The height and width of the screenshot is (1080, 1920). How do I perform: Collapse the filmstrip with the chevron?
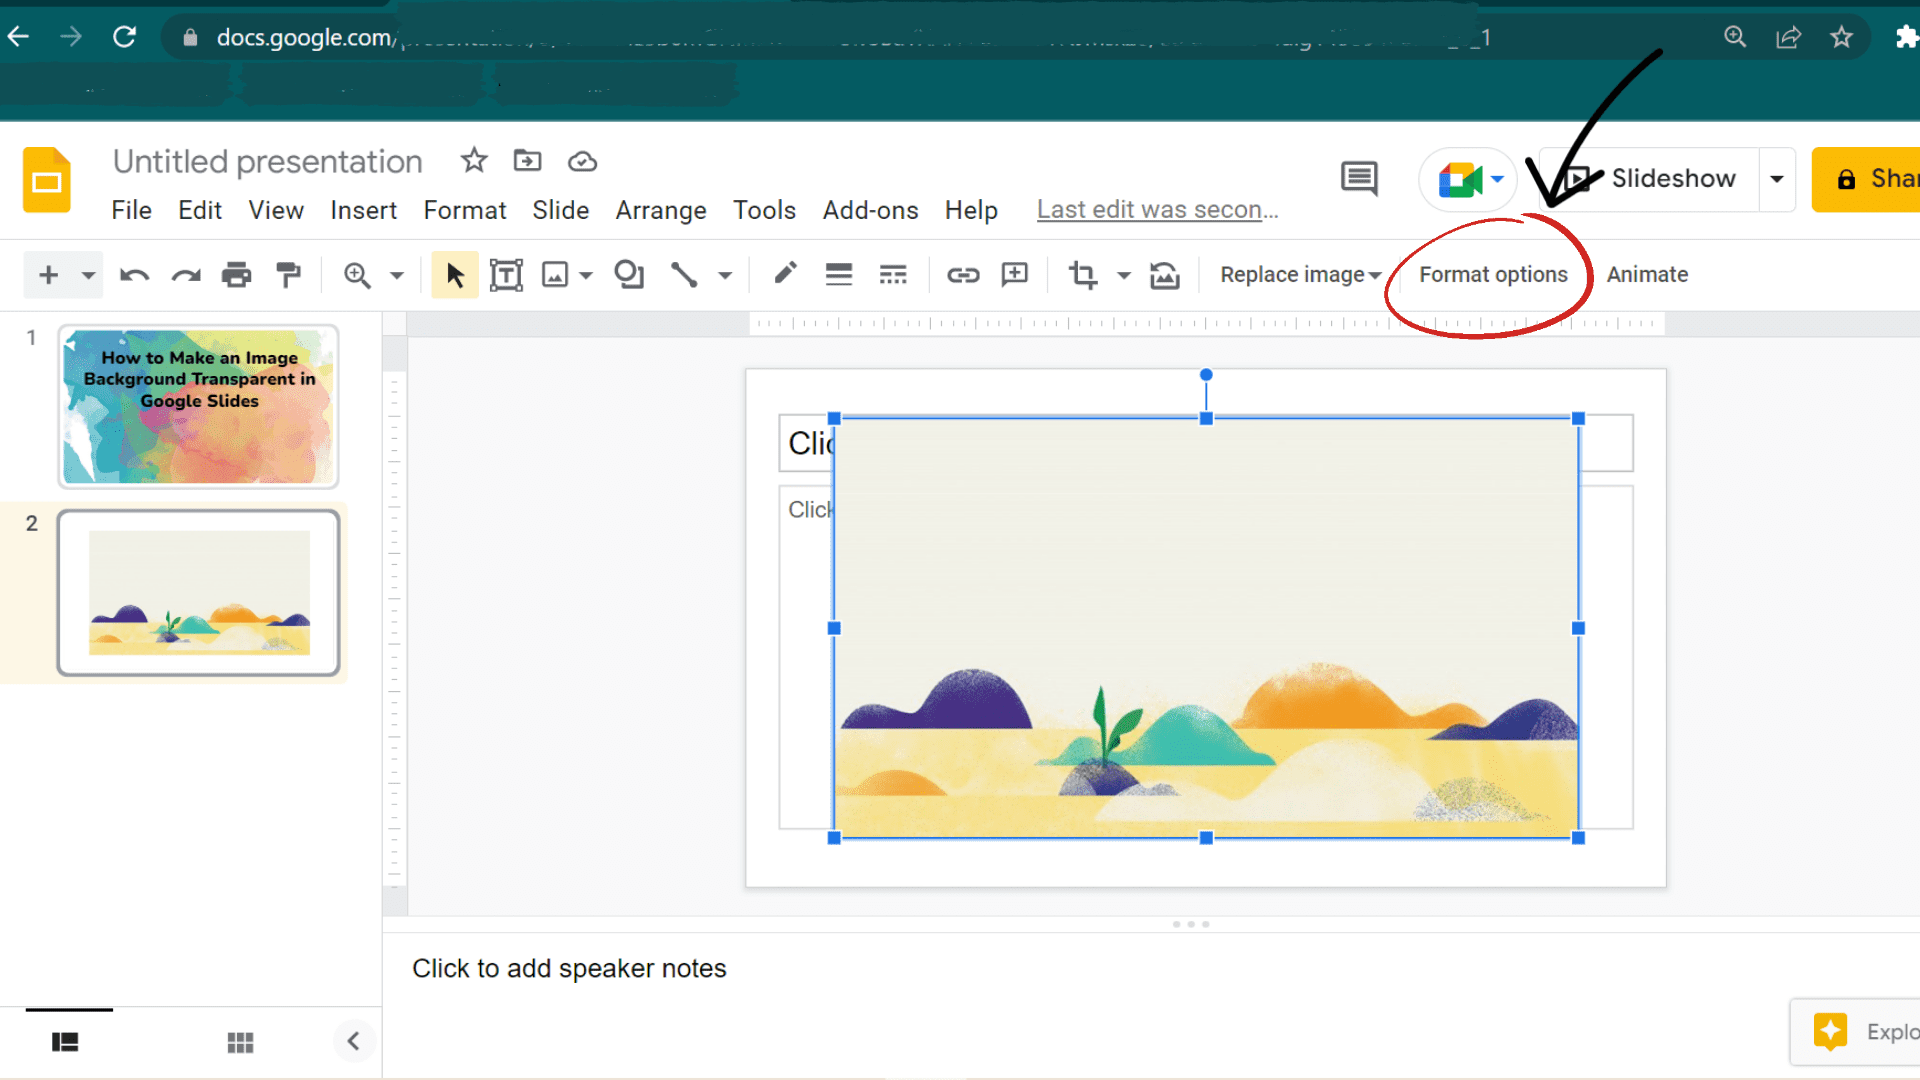tap(354, 1041)
